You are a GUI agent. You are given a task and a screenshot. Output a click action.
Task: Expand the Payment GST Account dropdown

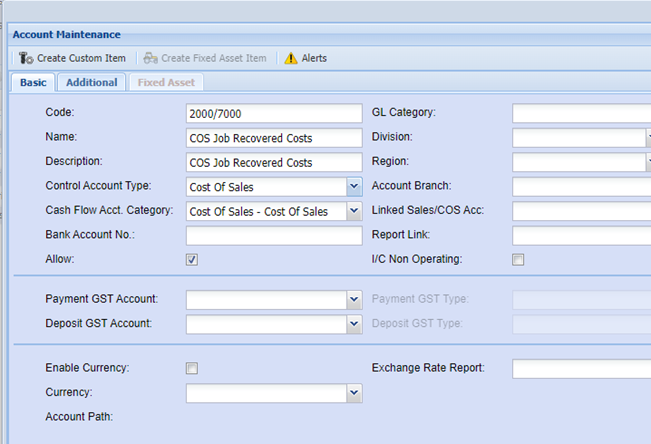coord(354,299)
